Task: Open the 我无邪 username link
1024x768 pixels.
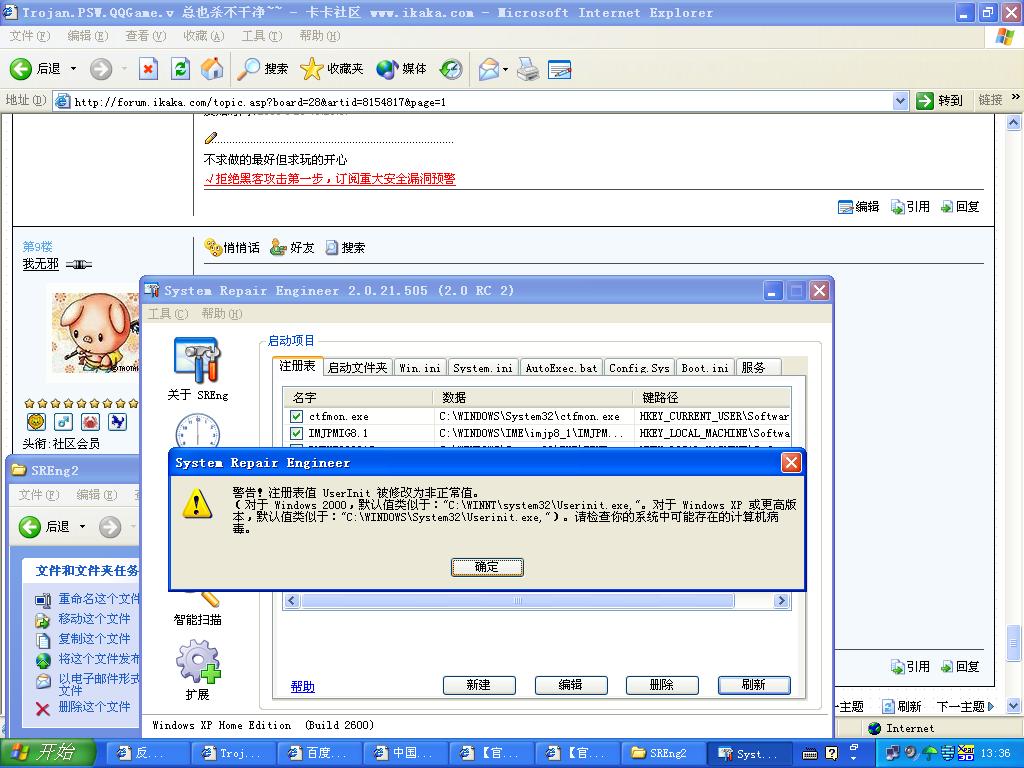Action: 40,264
